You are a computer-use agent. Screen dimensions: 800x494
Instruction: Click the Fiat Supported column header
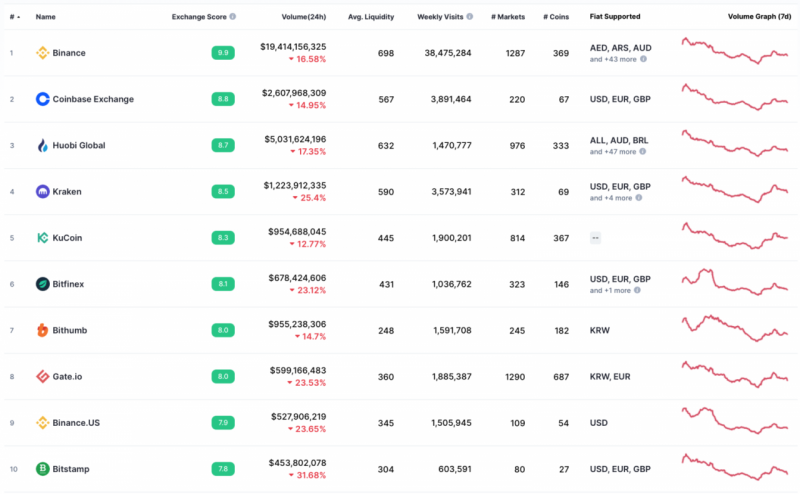coord(615,16)
